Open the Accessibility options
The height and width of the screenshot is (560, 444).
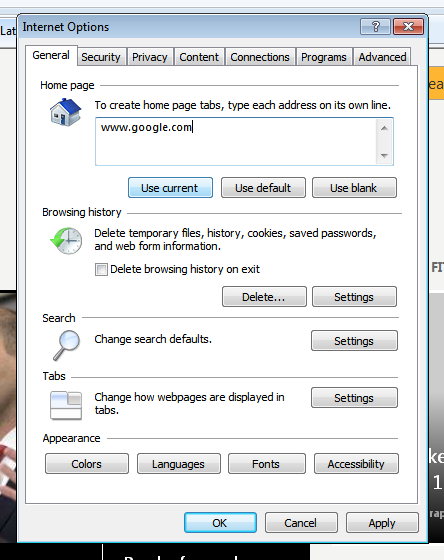coord(356,464)
